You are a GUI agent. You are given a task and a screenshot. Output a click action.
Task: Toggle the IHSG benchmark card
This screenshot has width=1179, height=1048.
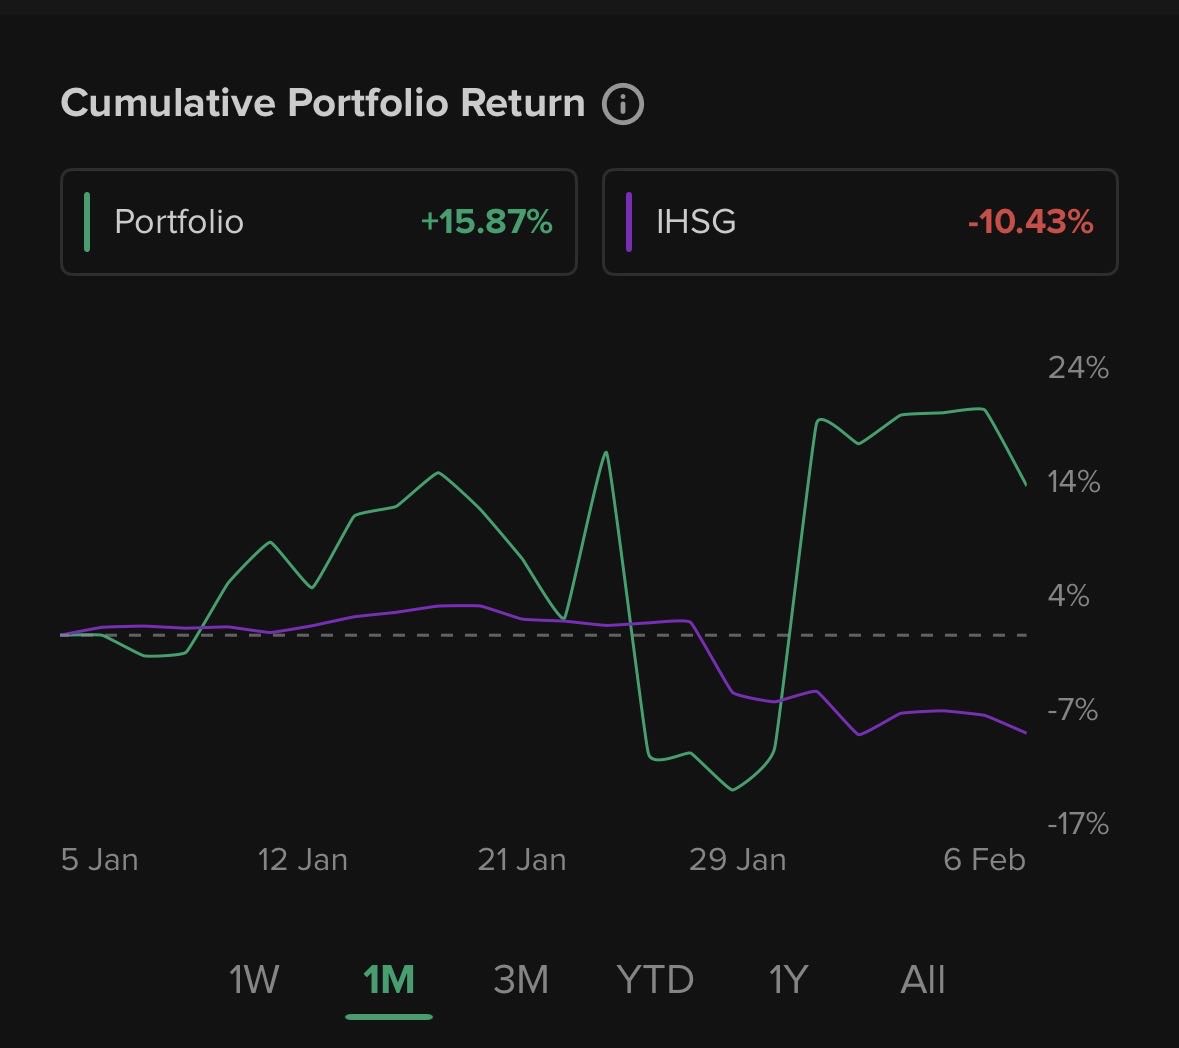[x=860, y=221]
